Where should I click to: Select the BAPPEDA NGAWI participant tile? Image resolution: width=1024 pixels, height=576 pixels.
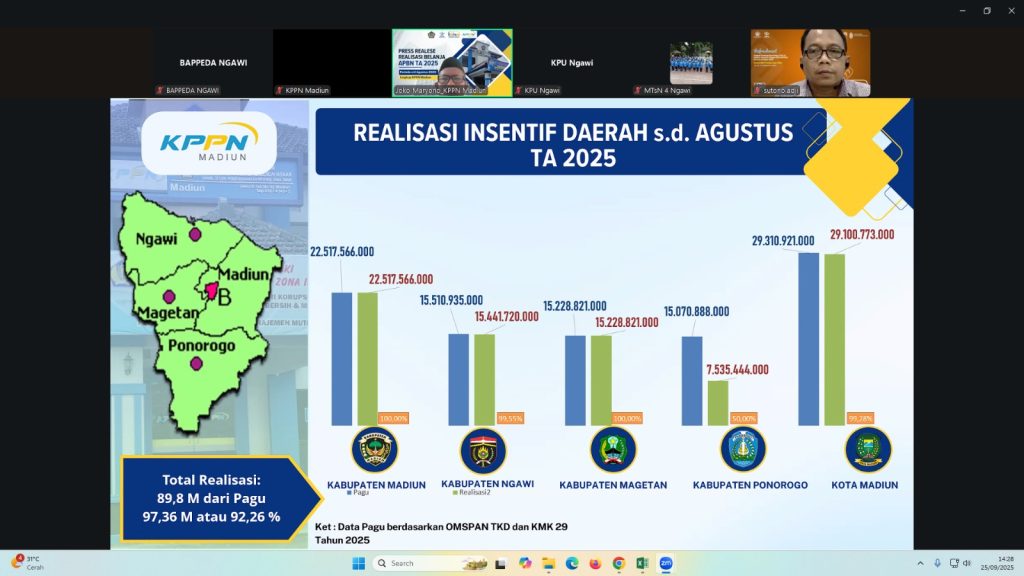213,62
